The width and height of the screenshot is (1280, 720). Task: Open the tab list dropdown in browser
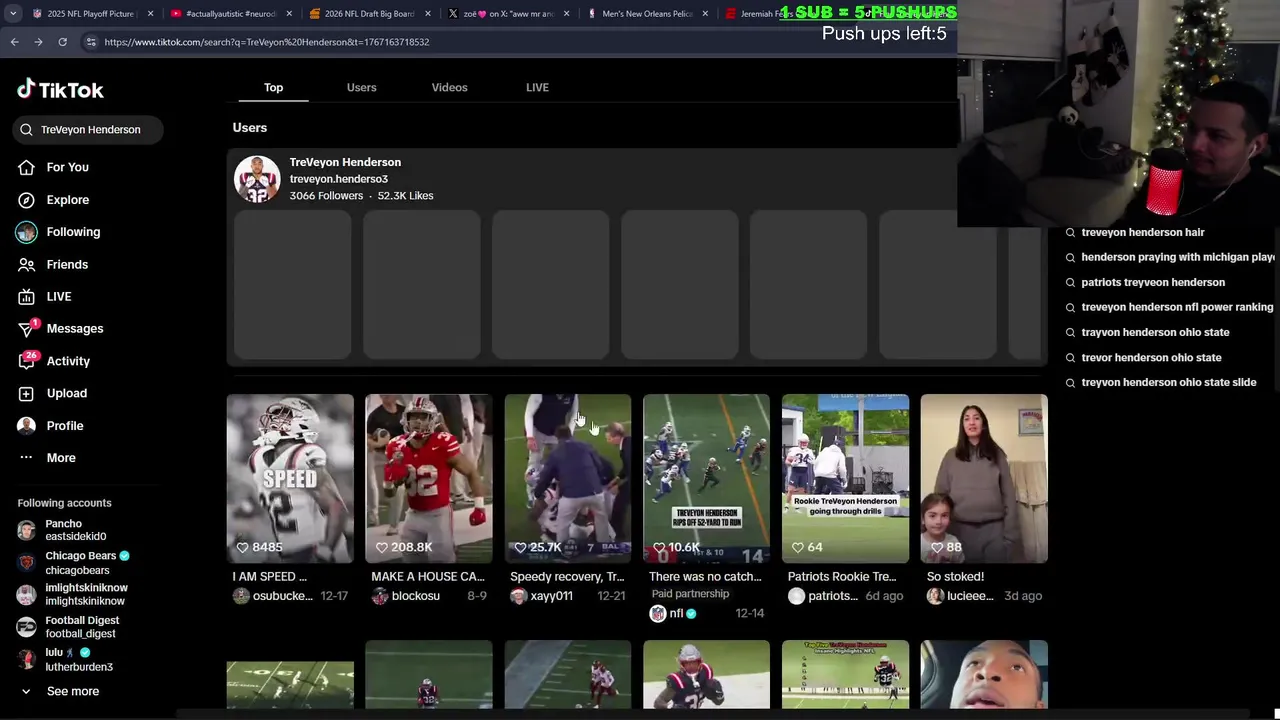(x=13, y=14)
